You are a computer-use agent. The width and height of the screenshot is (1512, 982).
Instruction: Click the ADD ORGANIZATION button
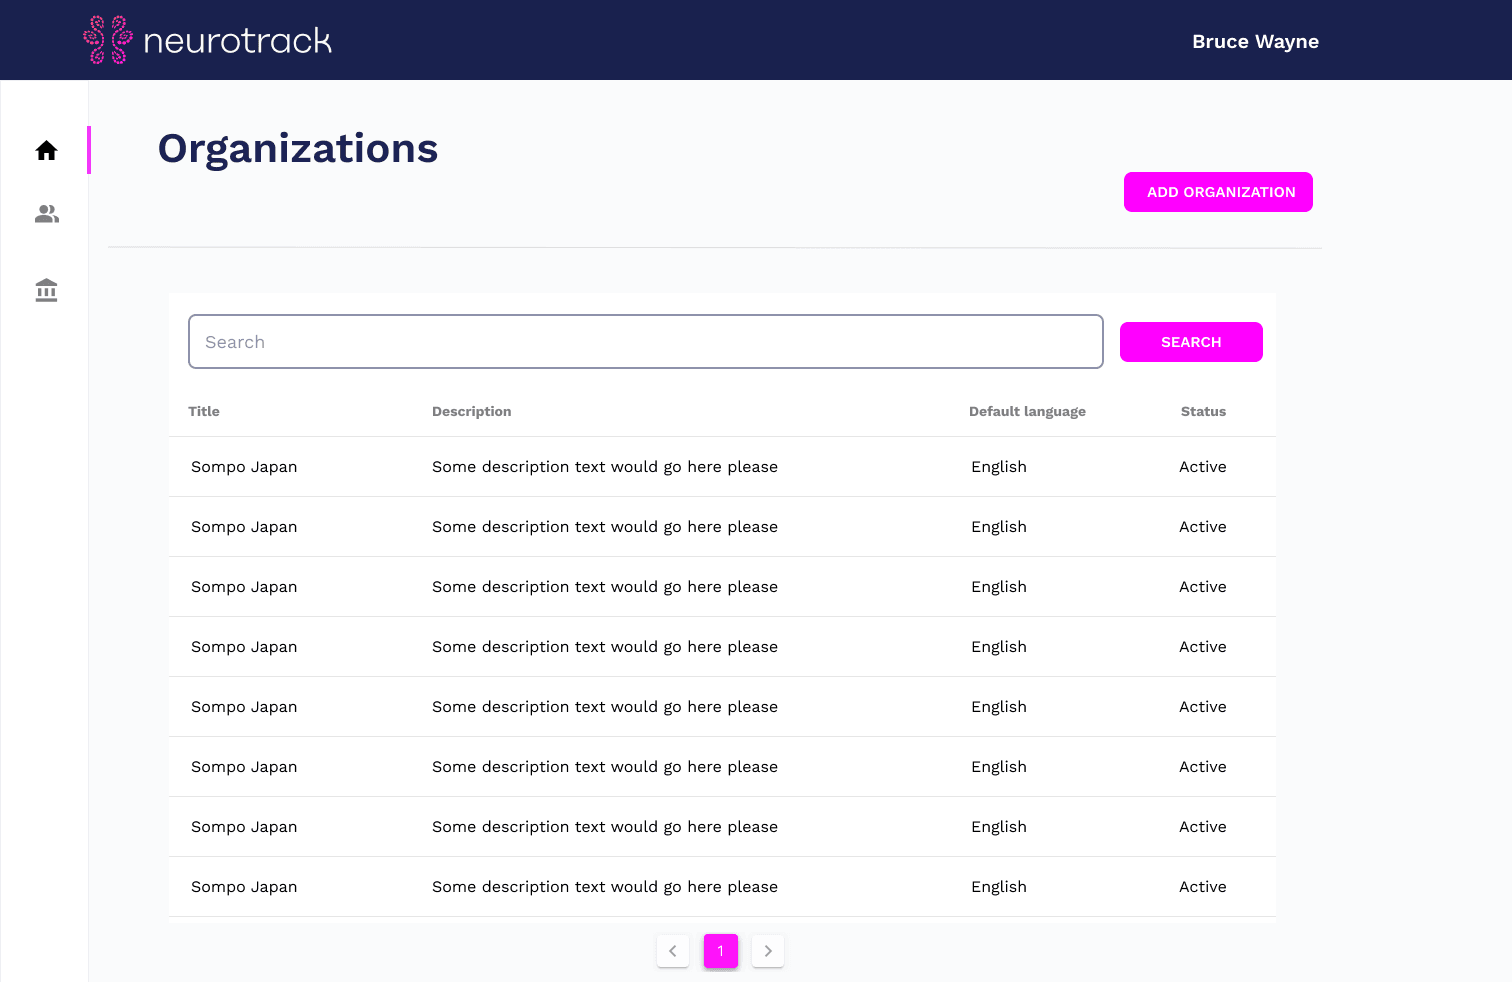1218,191
